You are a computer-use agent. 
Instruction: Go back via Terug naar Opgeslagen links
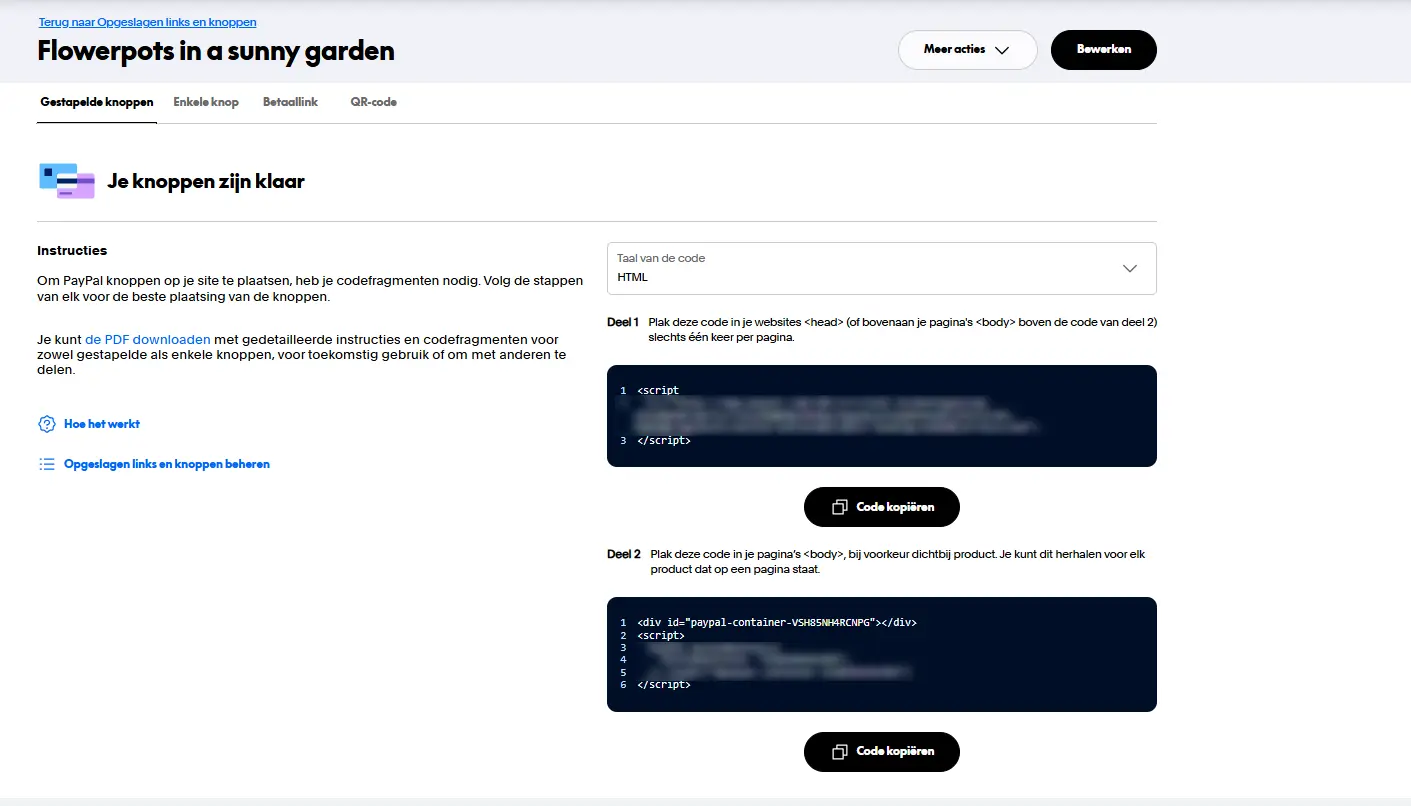point(147,22)
